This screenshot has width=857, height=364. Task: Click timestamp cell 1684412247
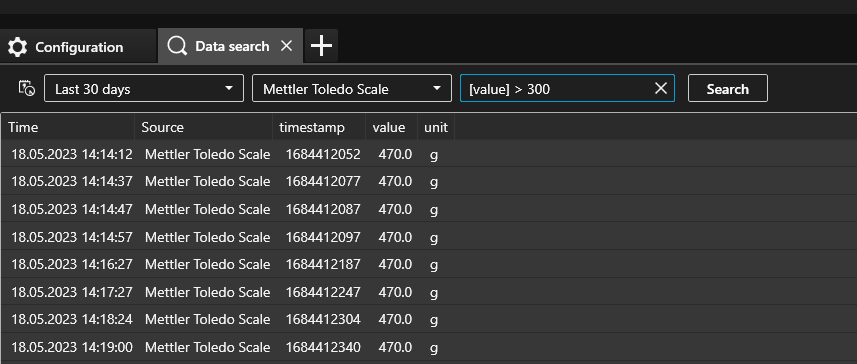(x=323, y=292)
